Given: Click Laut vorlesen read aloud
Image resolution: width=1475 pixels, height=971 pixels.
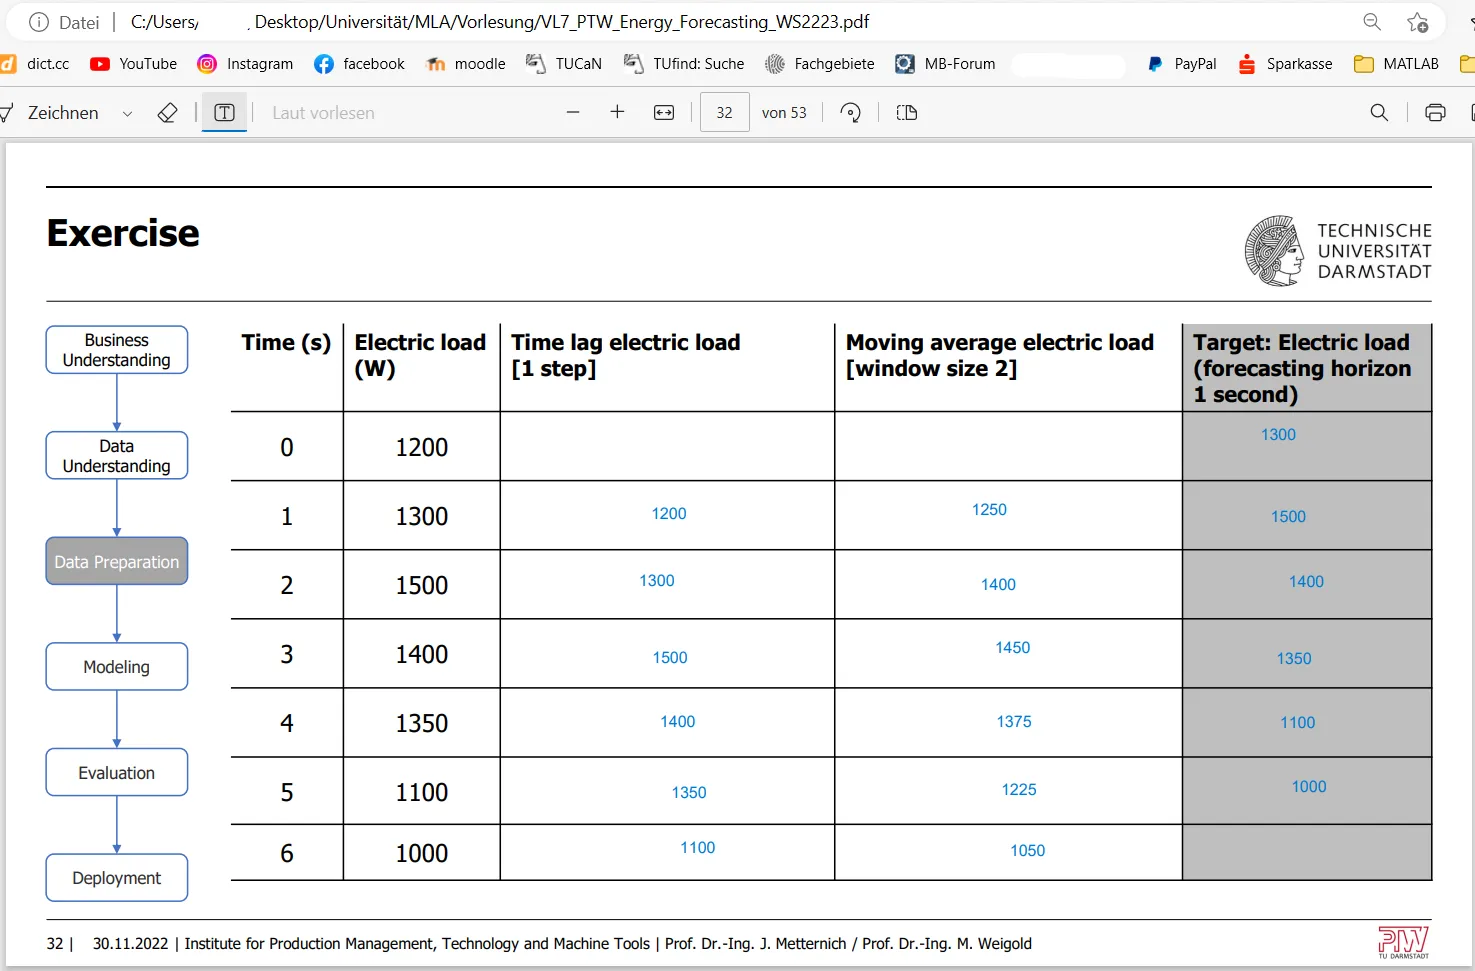Looking at the screenshot, I should tap(323, 113).
